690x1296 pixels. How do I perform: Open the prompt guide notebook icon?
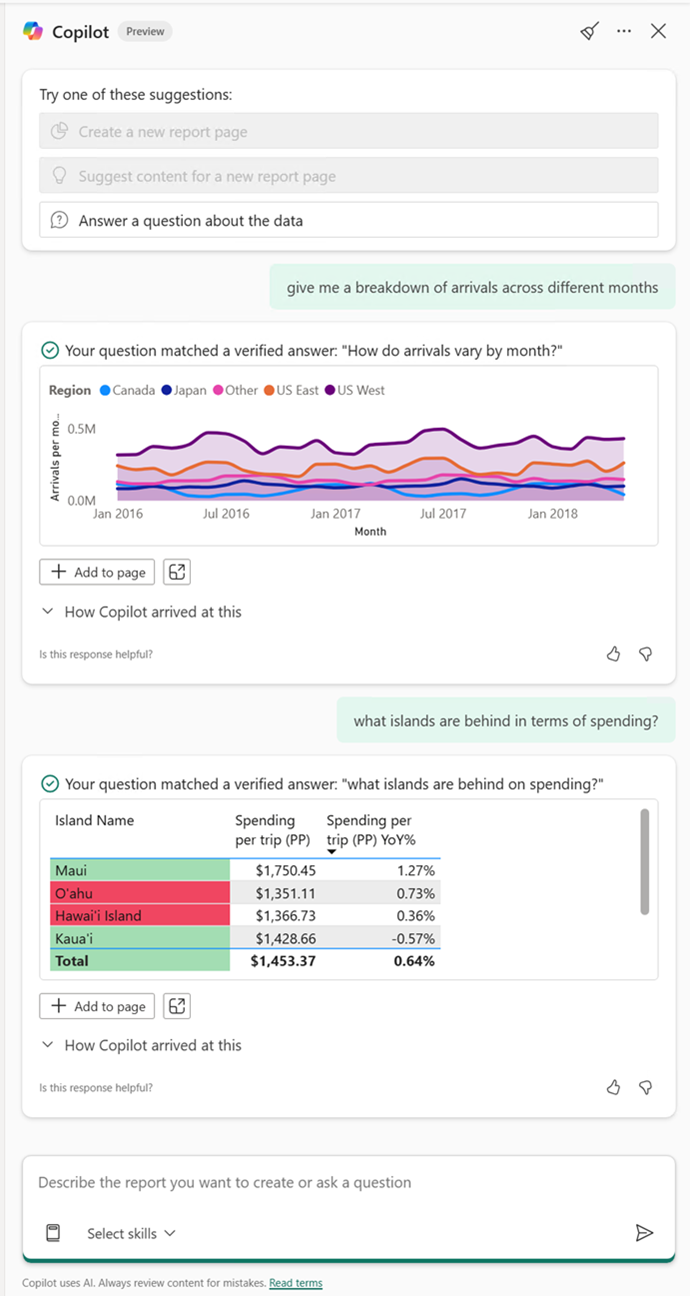[x=54, y=1233]
